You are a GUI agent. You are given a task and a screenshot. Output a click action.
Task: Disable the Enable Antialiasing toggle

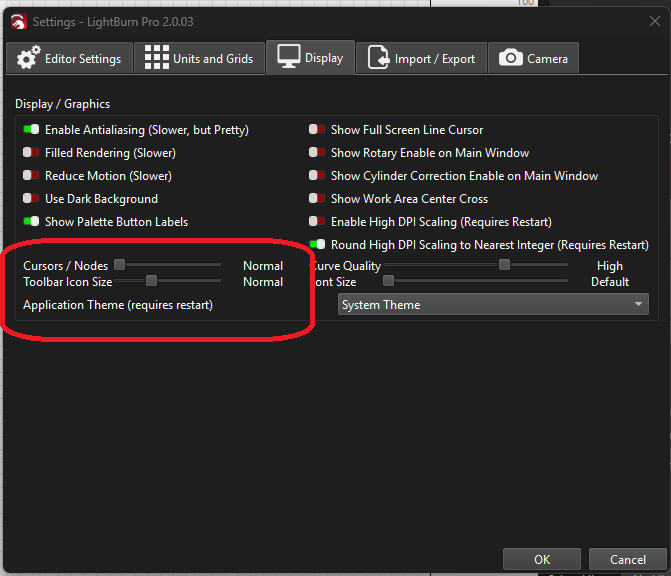coord(32,130)
